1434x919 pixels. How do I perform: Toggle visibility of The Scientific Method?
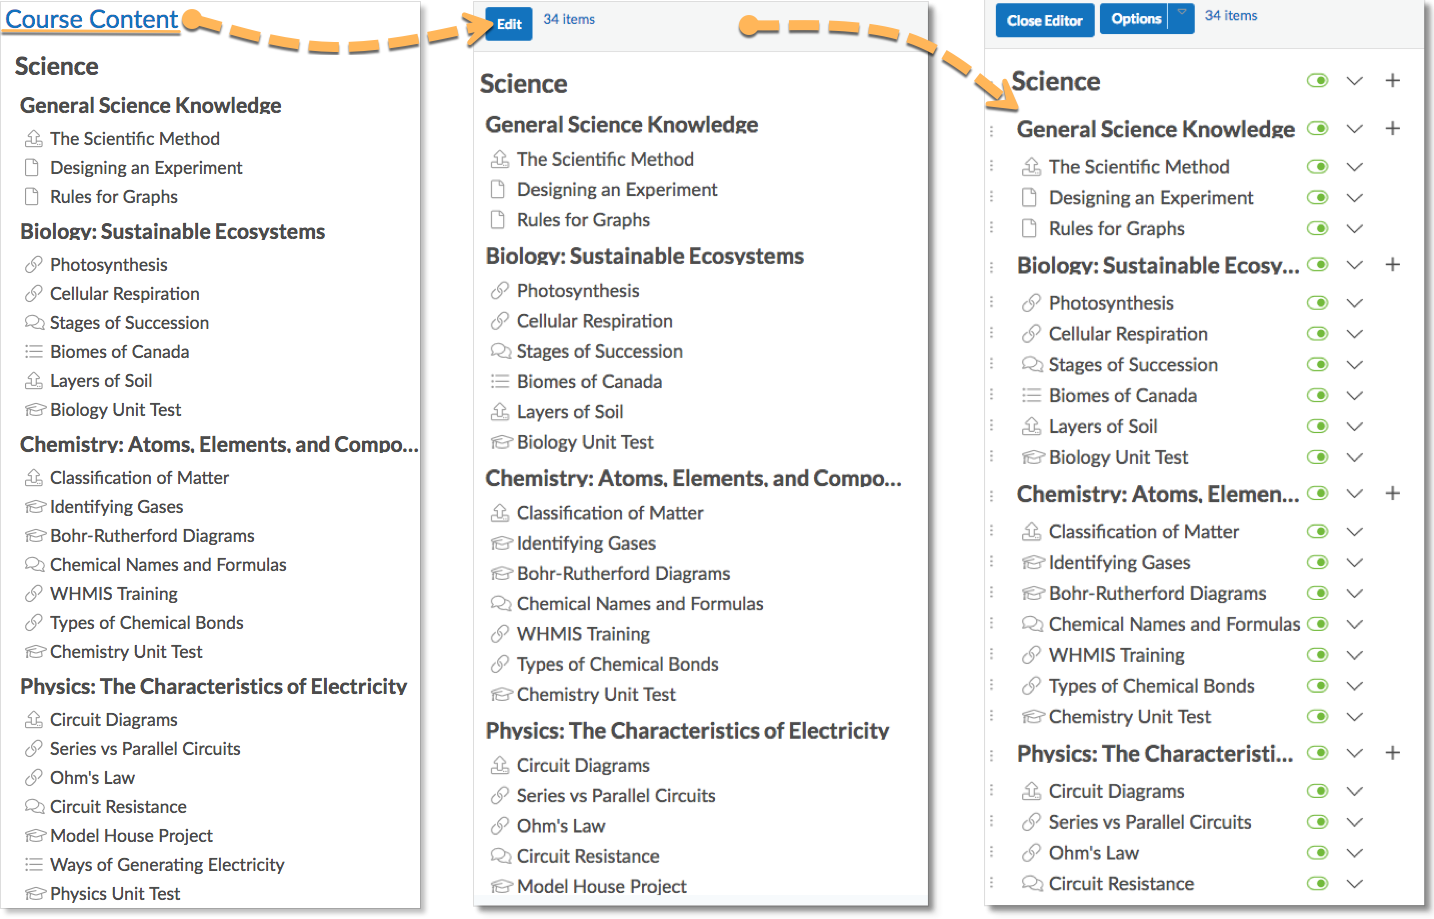(1318, 167)
